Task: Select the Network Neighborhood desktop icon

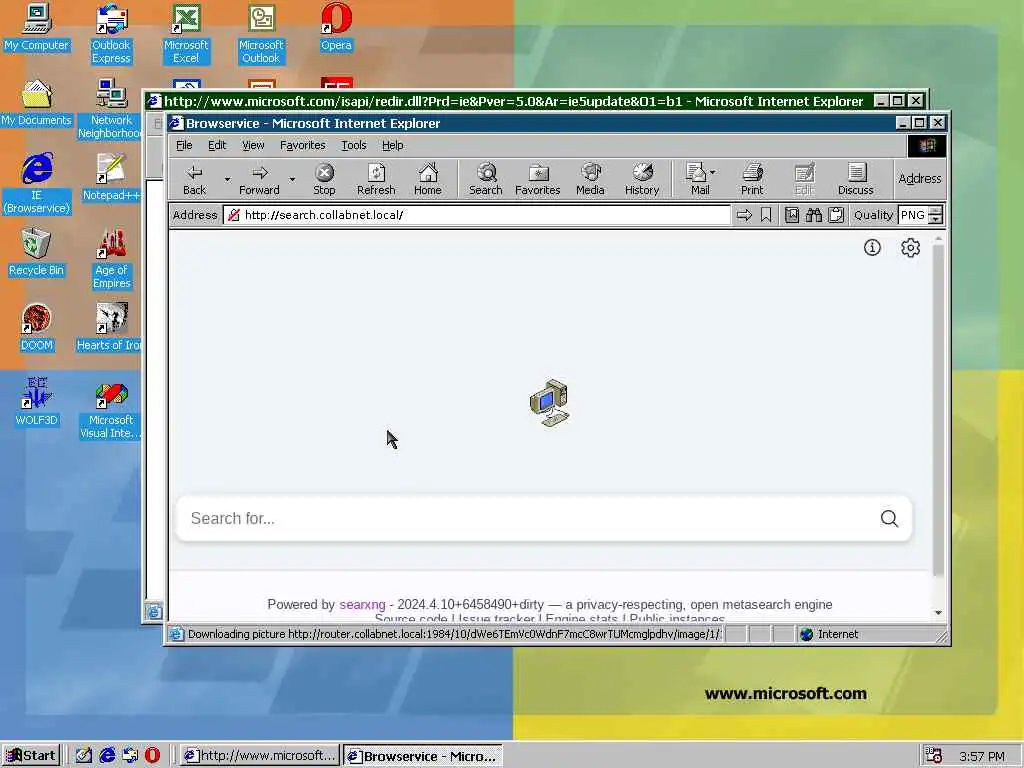Action: 110,108
